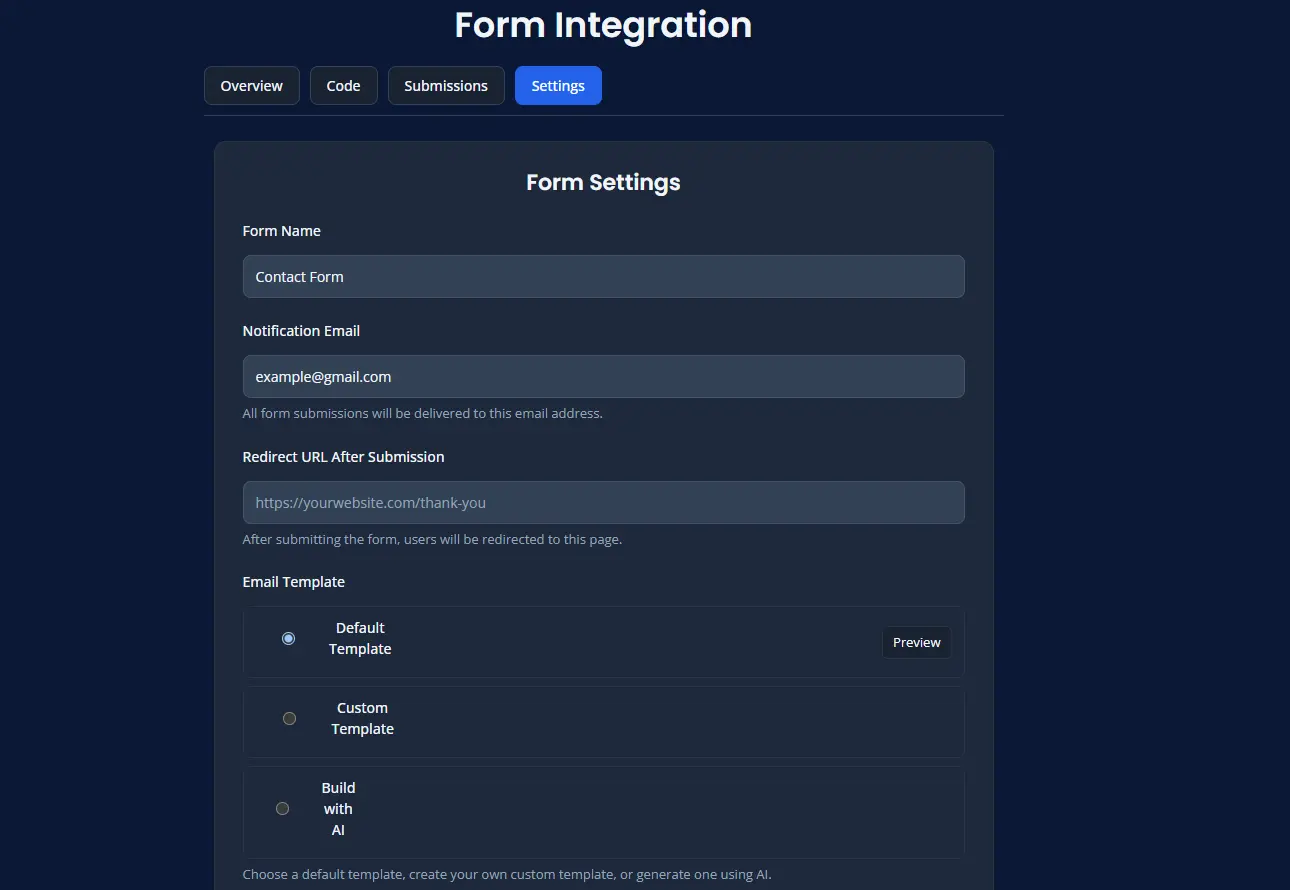
Task: Click the Email Template label
Action: tap(294, 581)
